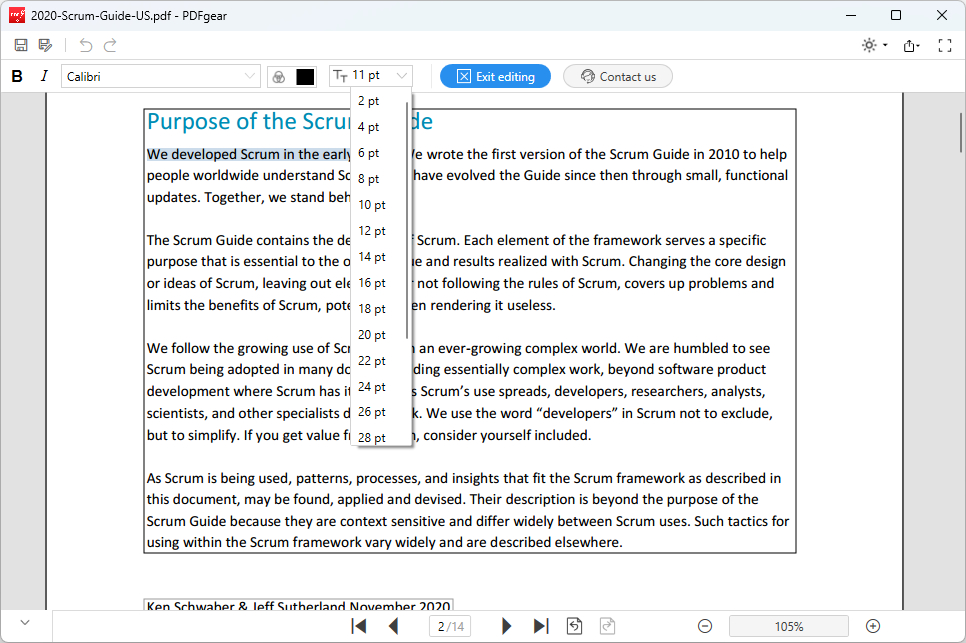Rotate page counterclockwise icon
Screen dimensions: 966x643
[x=574, y=626]
